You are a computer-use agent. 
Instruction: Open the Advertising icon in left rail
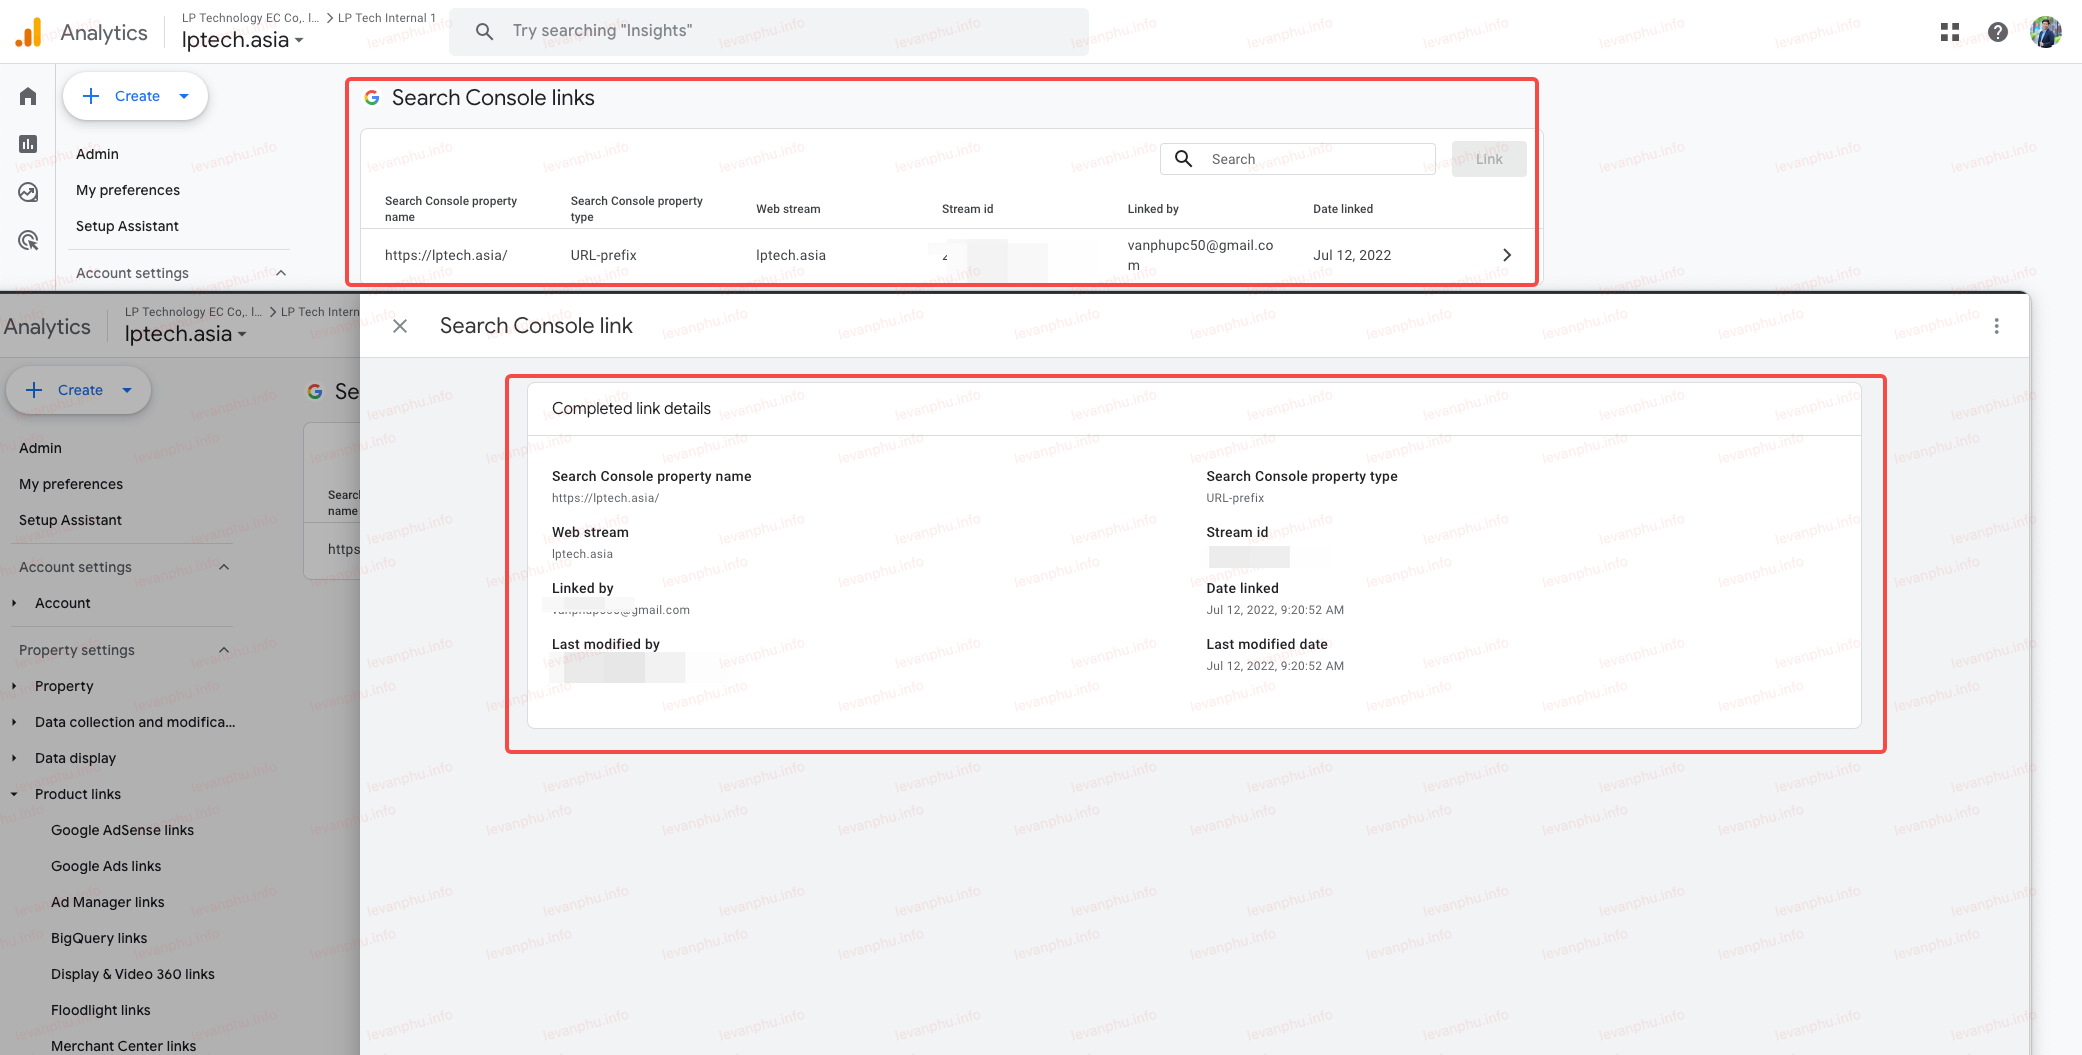(x=28, y=240)
